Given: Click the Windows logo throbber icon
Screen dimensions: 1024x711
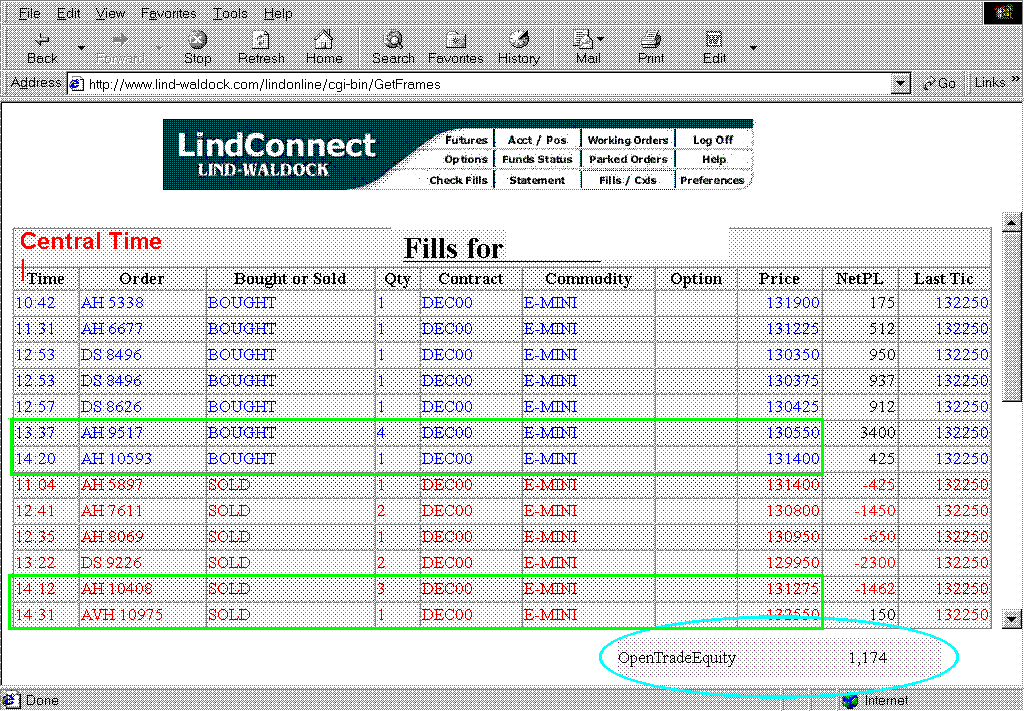Looking at the screenshot, I should click(1004, 13).
